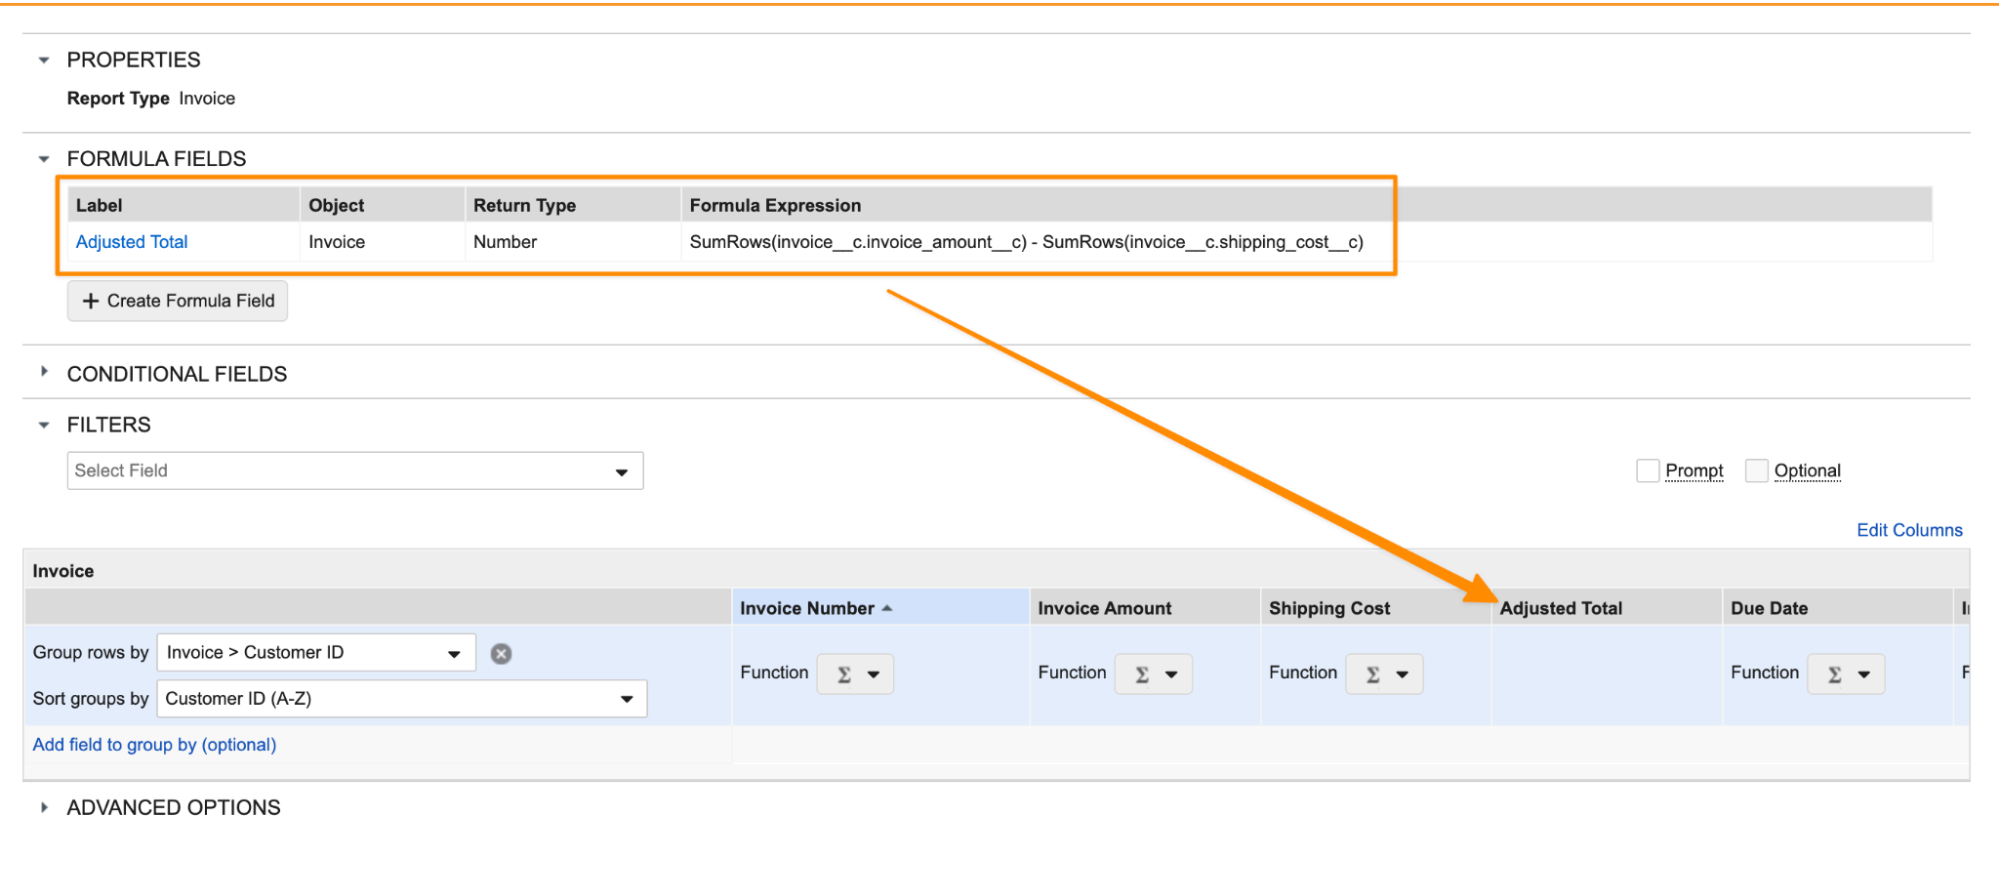Enable the Optional checkbox
1999x873 pixels.
point(1756,470)
